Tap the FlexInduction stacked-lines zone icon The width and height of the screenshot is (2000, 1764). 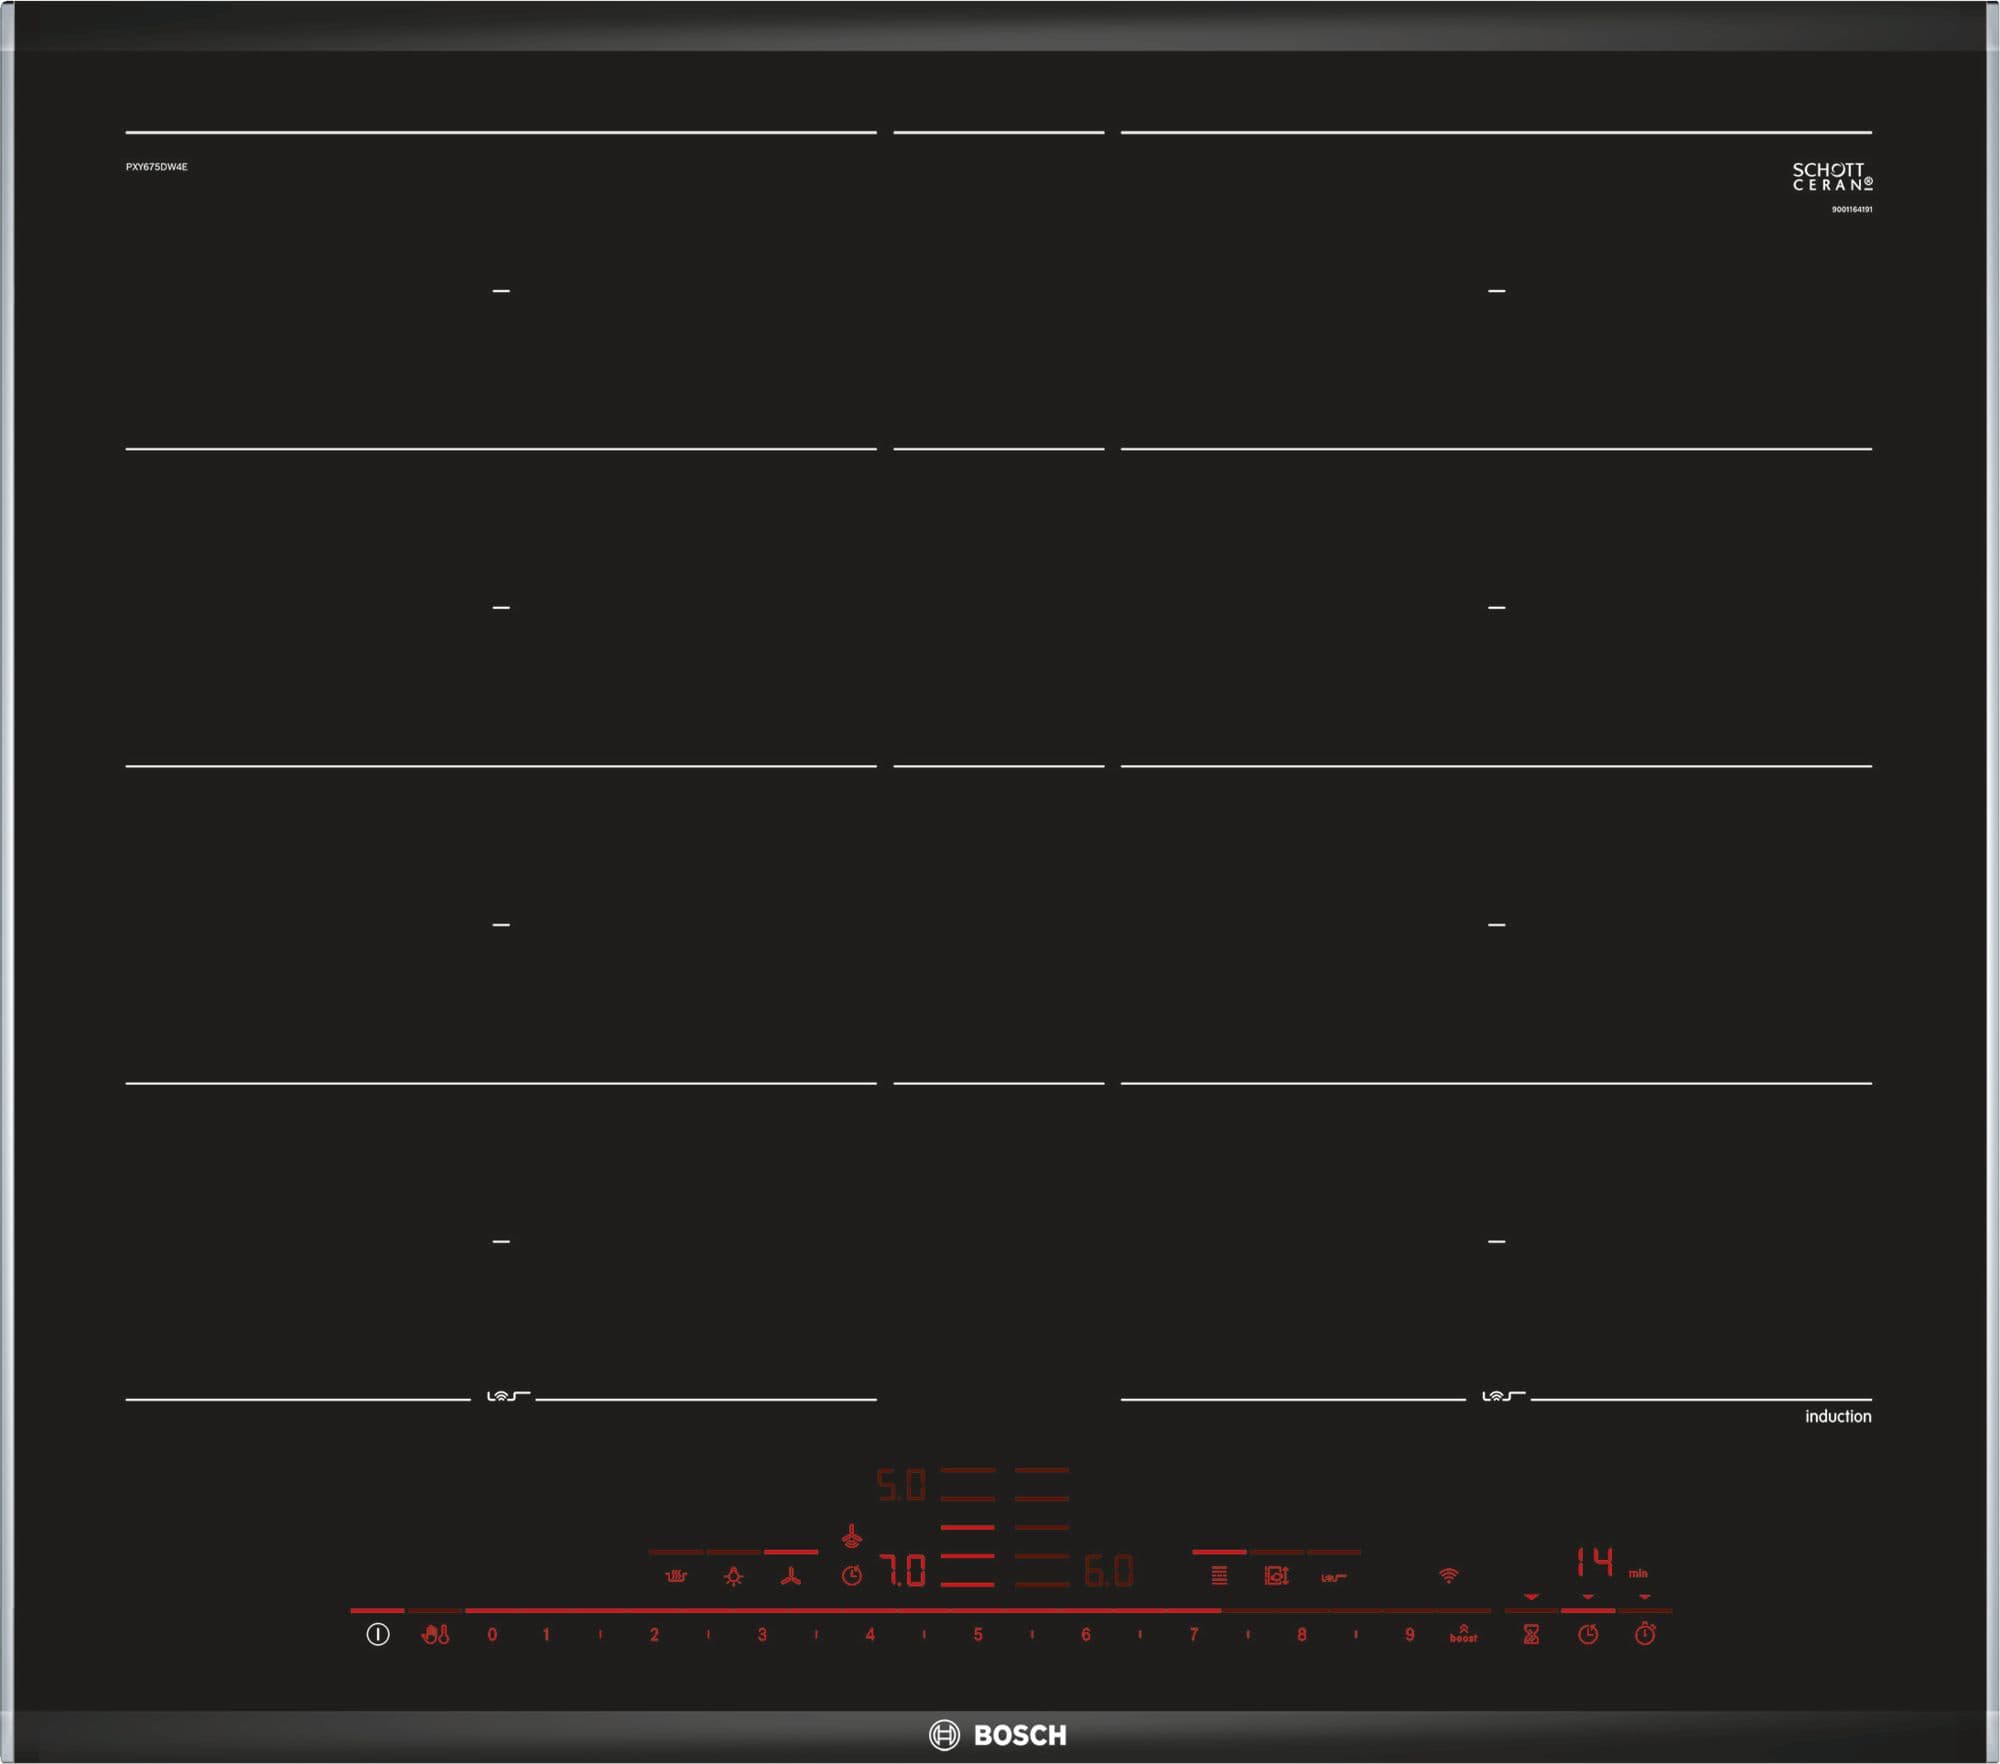pos(1219,1576)
